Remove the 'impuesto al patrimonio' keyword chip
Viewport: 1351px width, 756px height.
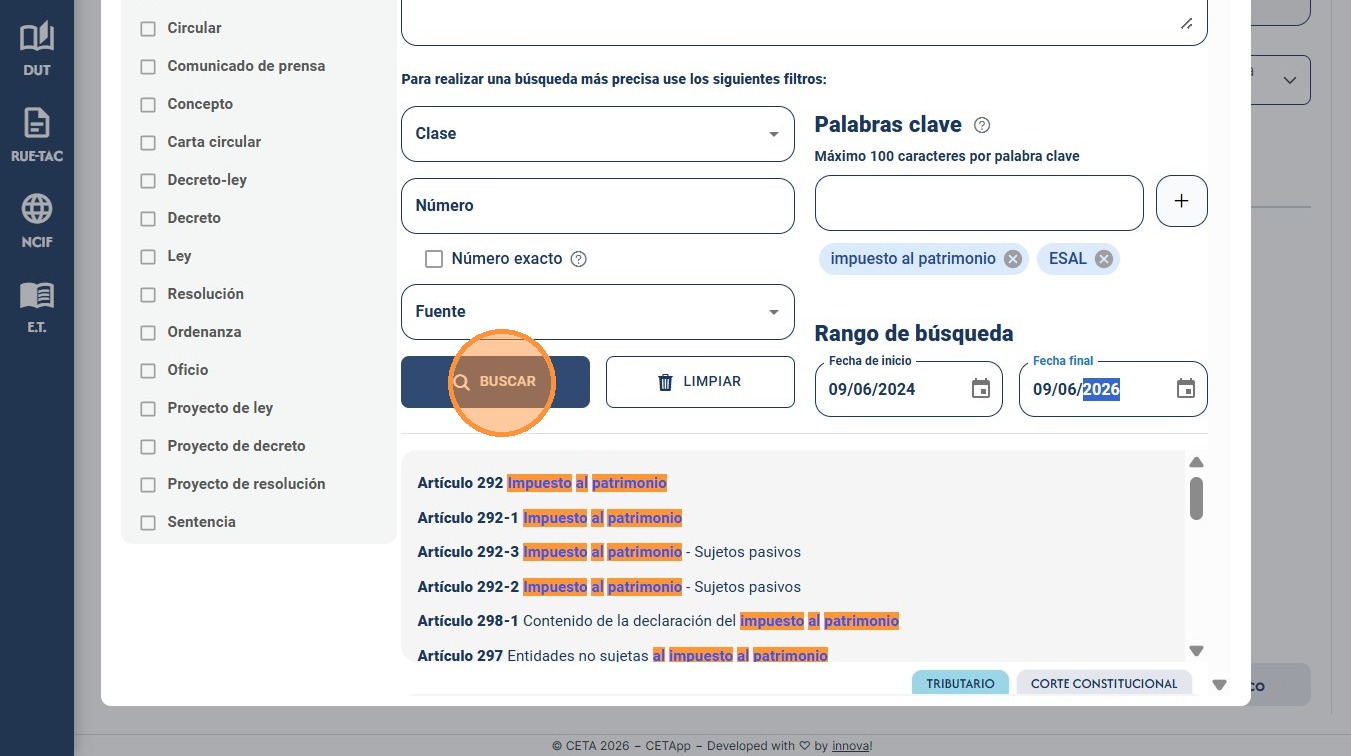[1013, 259]
